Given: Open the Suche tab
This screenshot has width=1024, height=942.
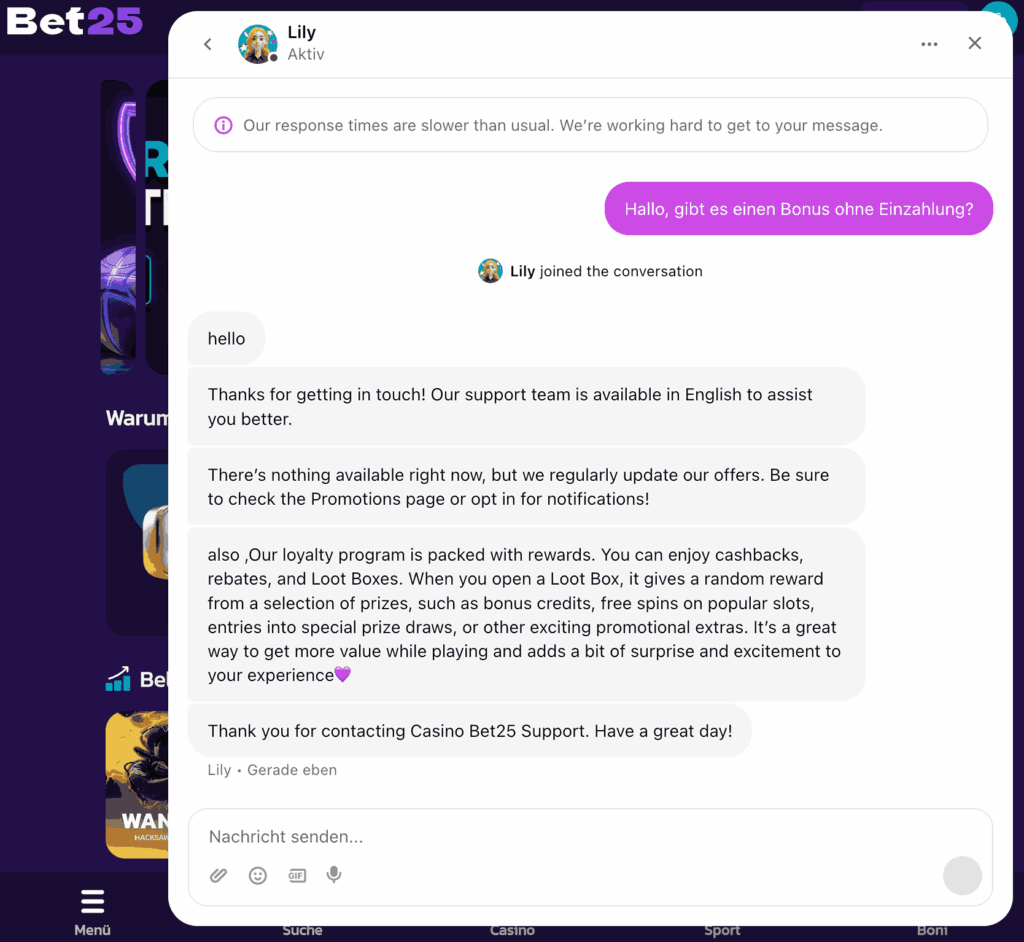Looking at the screenshot, I should pyautogui.click(x=302, y=930).
